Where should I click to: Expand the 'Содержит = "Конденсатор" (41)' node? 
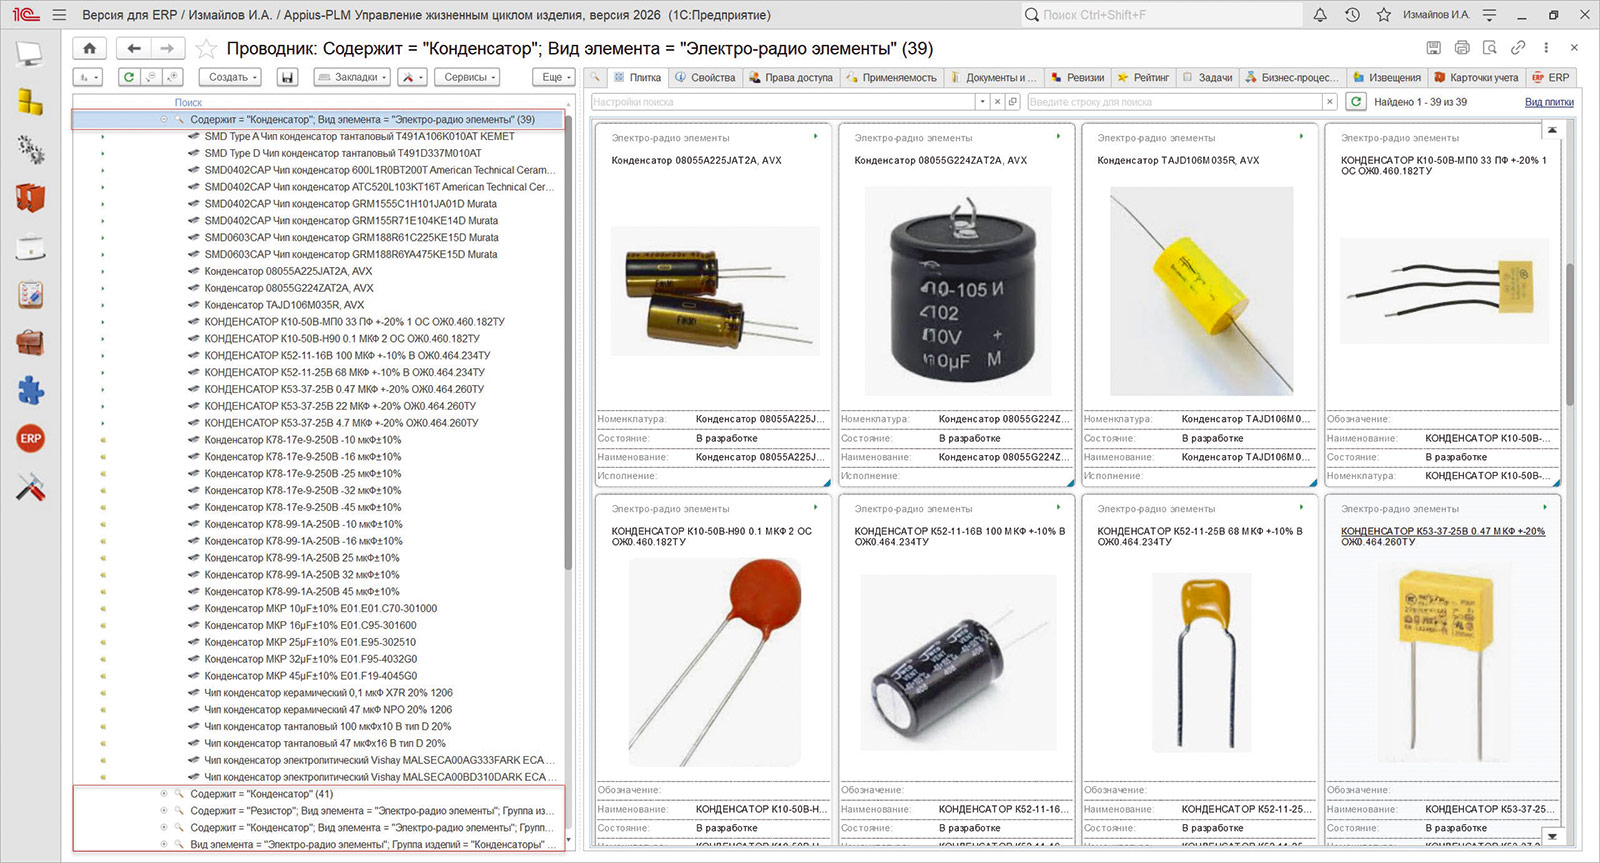tap(164, 794)
